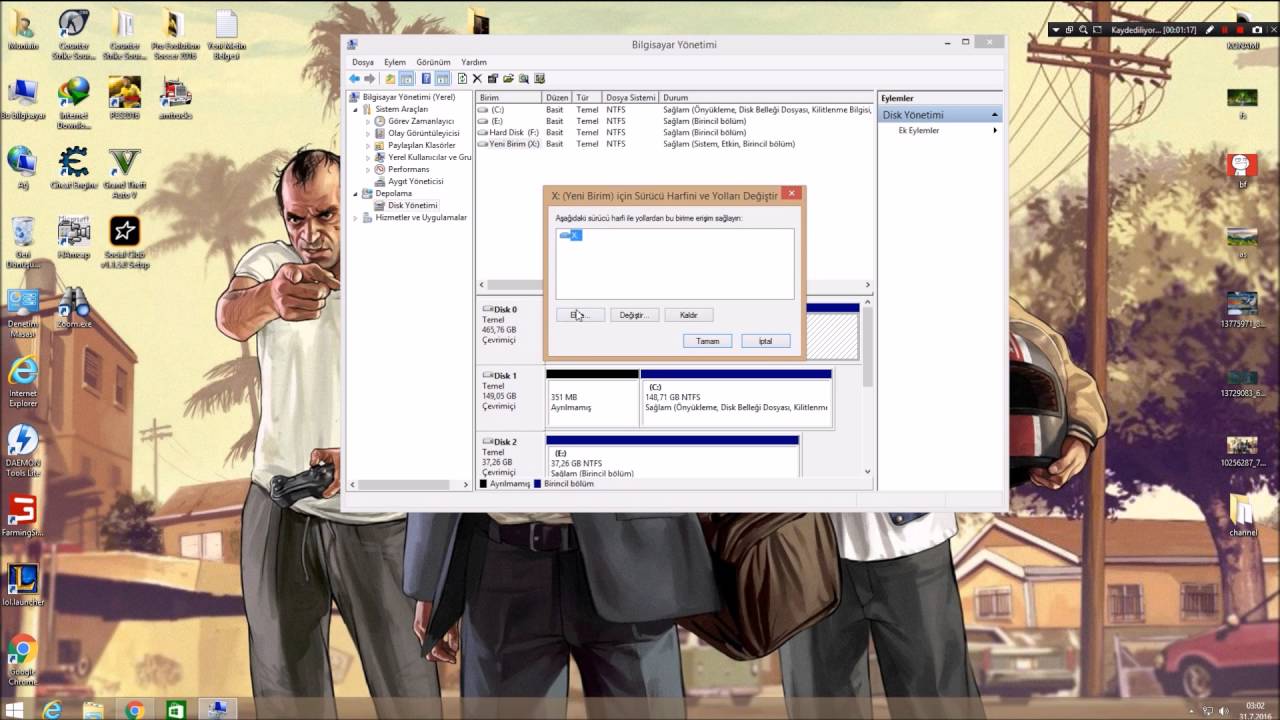1280x720 pixels.
Task: Expand Olay Görüntüleyicisi tree node
Action: pyautogui.click(x=367, y=133)
